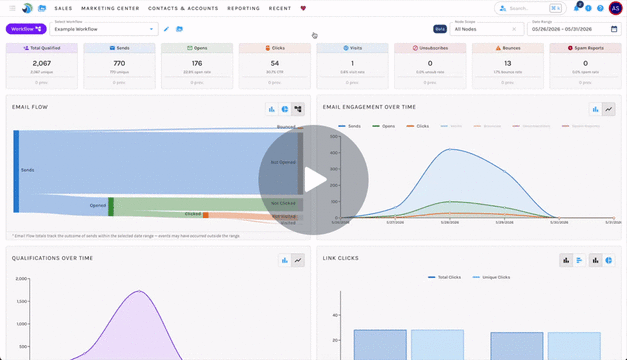The width and height of the screenshot is (627, 360).
Task: Open the Select Workflow dropdown
Action: 104,29
